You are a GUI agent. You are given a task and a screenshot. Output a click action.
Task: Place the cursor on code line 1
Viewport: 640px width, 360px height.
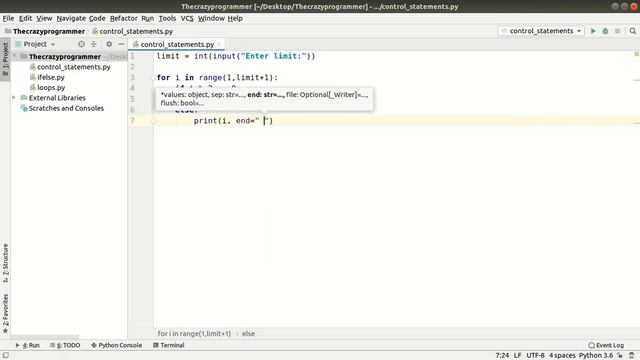coord(236,56)
